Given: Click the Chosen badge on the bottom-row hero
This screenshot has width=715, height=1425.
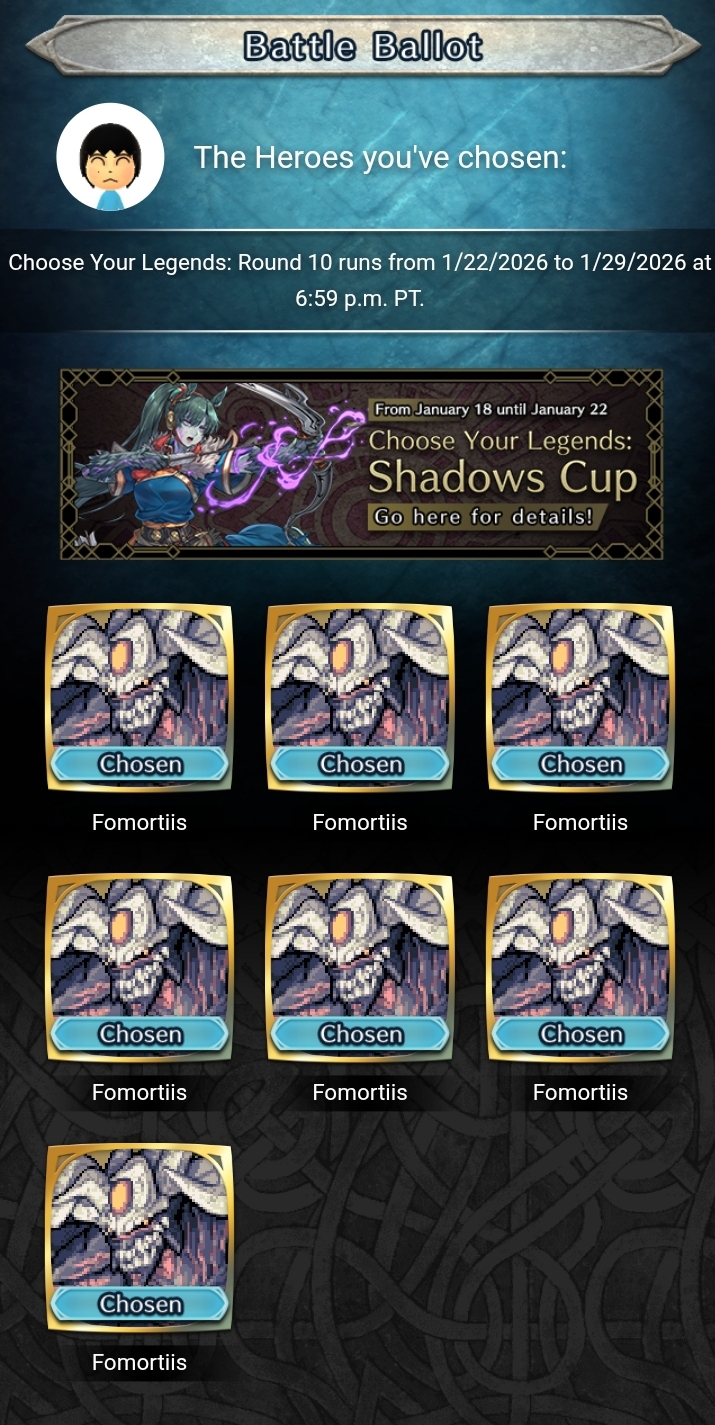Looking at the screenshot, I should (140, 1305).
